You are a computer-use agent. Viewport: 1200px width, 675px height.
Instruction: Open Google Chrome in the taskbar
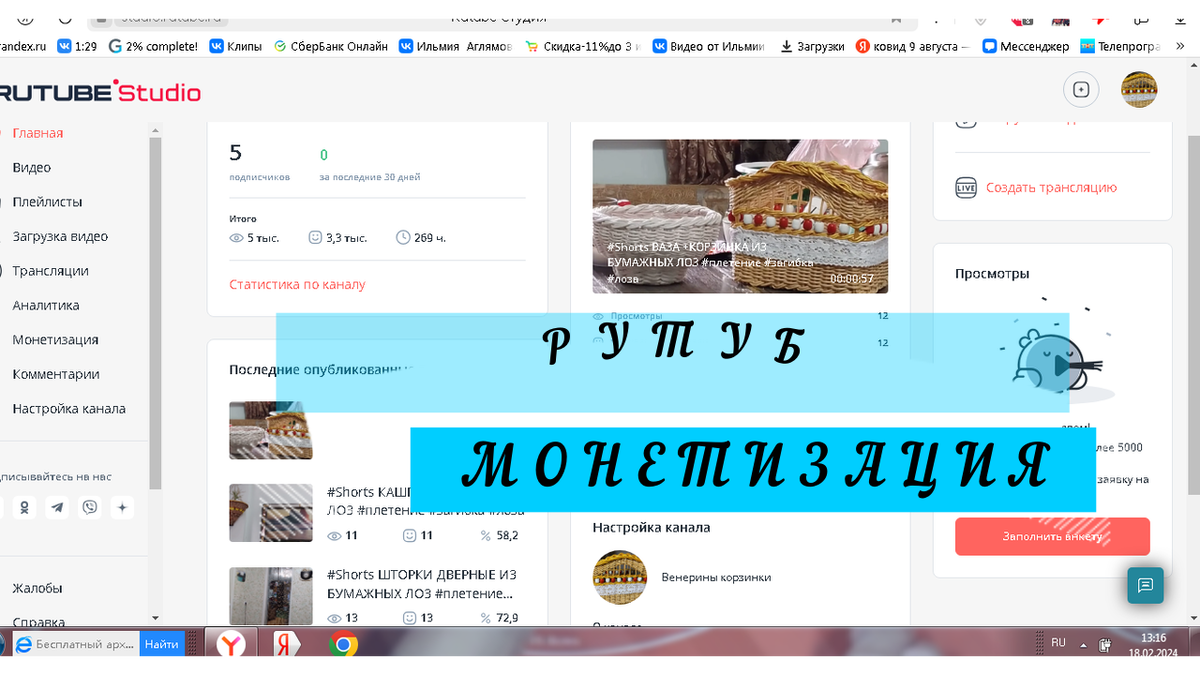pyautogui.click(x=342, y=644)
